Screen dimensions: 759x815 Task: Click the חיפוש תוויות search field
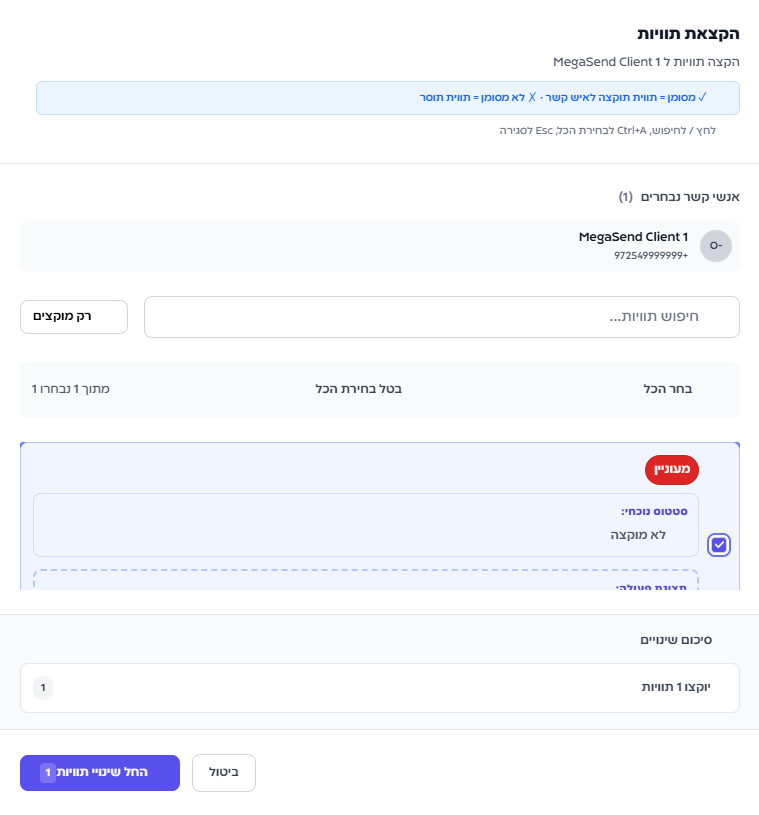point(441,317)
